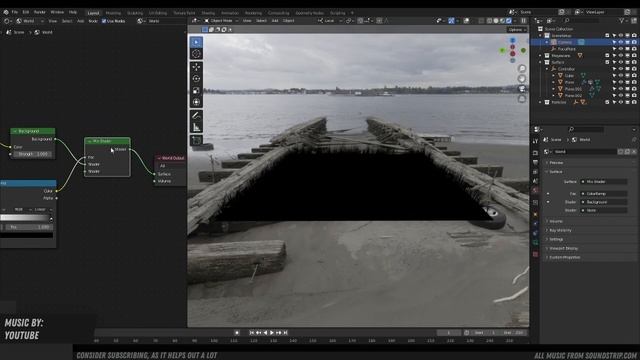Toggle camera view icon in viewport
The width and height of the screenshot is (640, 360).
click(x=522, y=89)
